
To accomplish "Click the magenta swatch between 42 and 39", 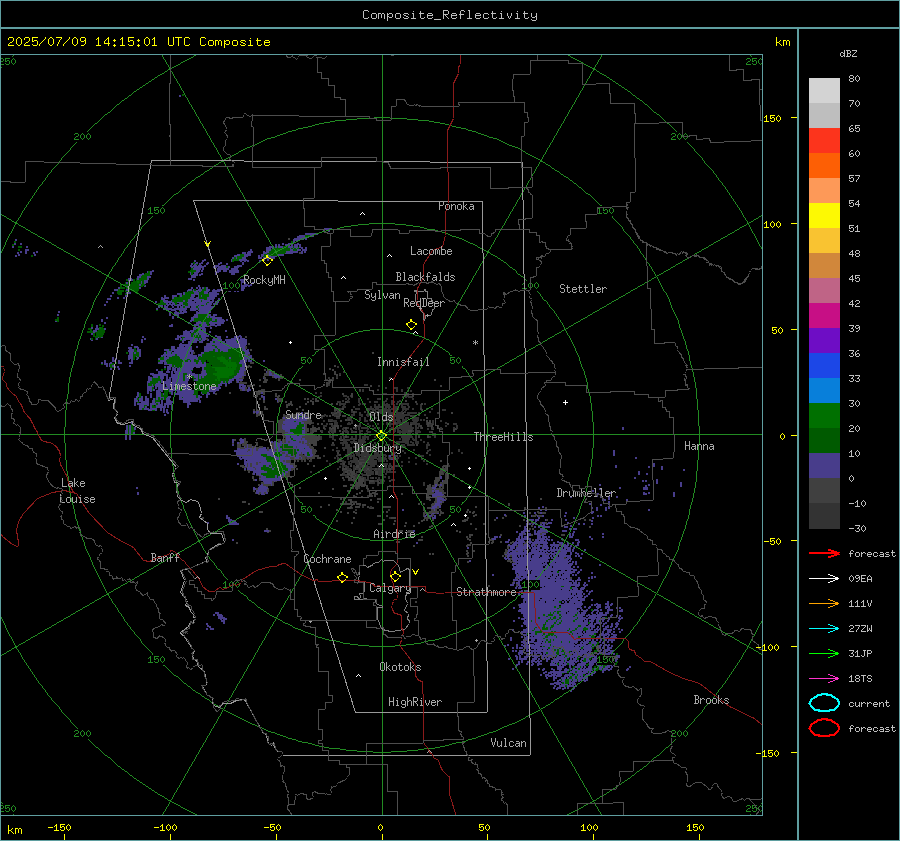I will click(824, 315).
